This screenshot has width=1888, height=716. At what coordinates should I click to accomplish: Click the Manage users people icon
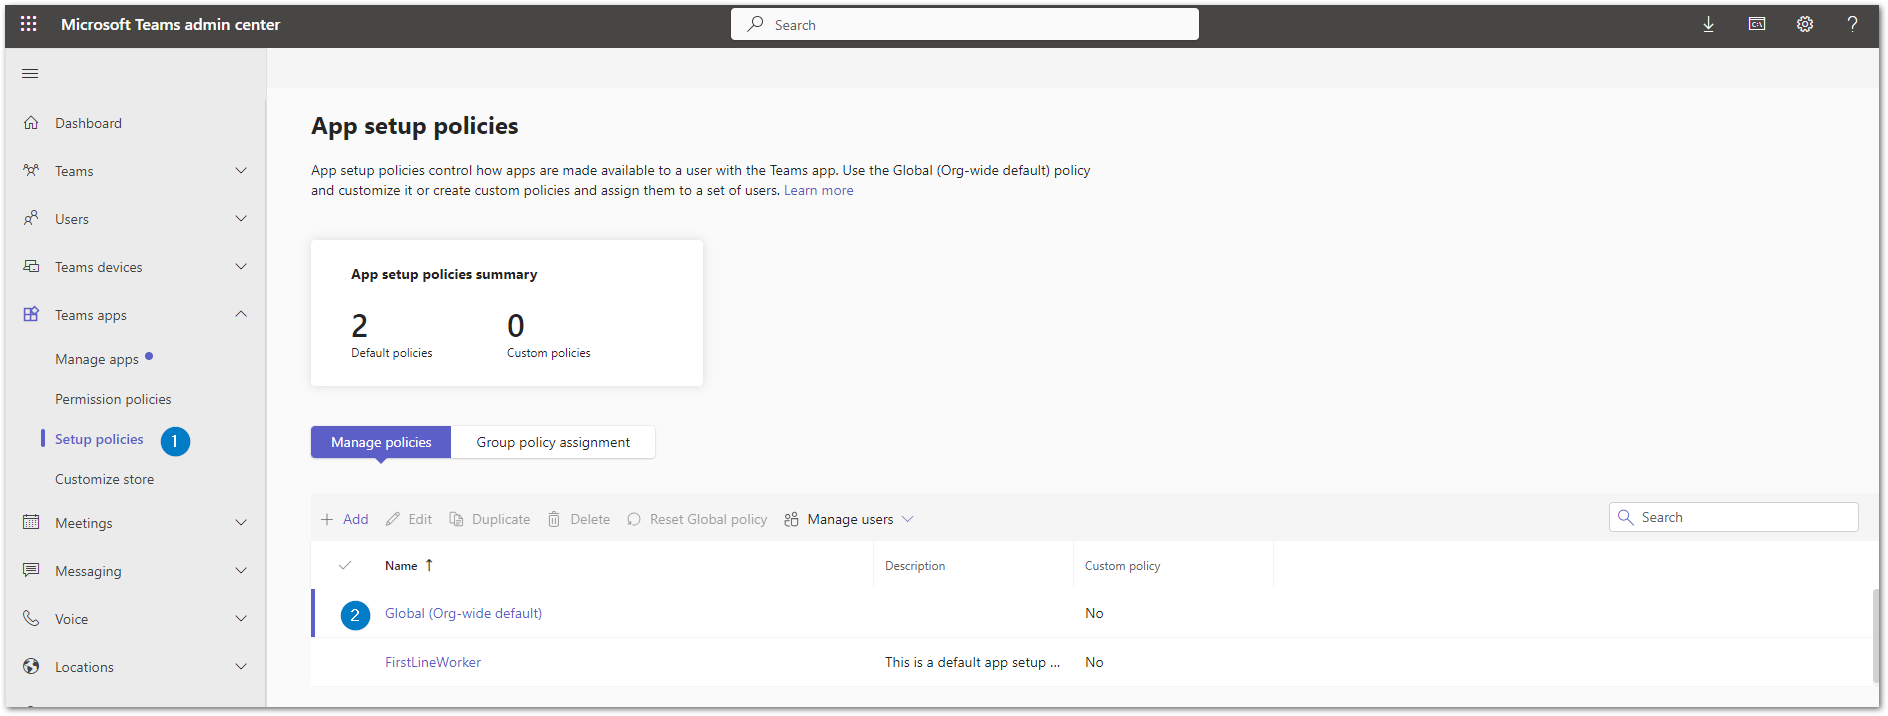click(x=791, y=519)
